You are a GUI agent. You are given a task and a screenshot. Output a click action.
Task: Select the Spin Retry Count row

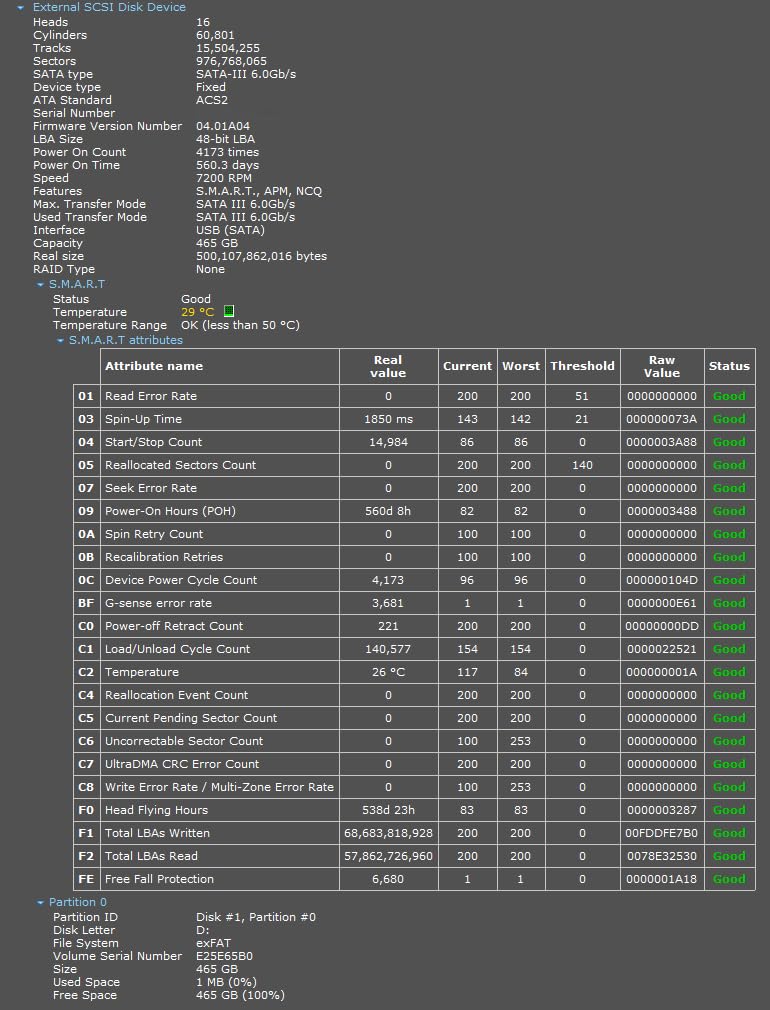pyautogui.click(x=414, y=534)
